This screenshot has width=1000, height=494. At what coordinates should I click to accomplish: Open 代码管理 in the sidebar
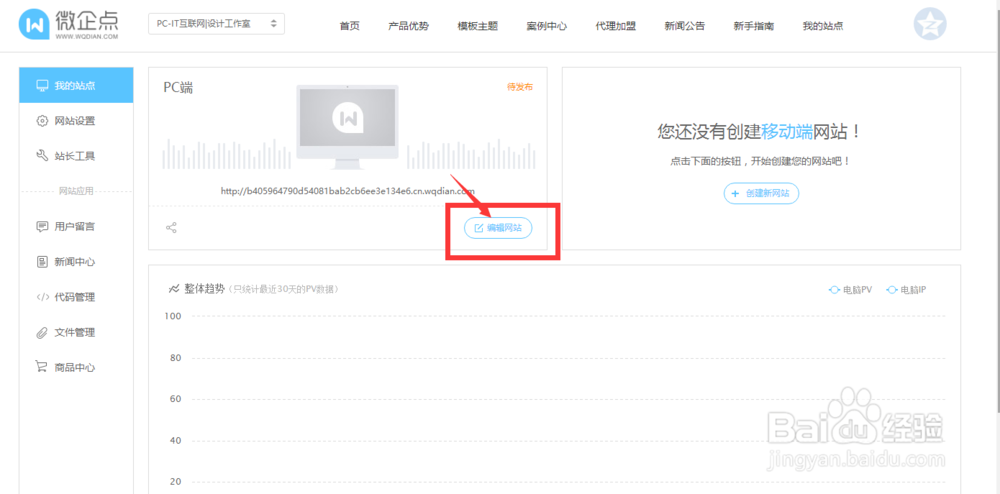77,297
